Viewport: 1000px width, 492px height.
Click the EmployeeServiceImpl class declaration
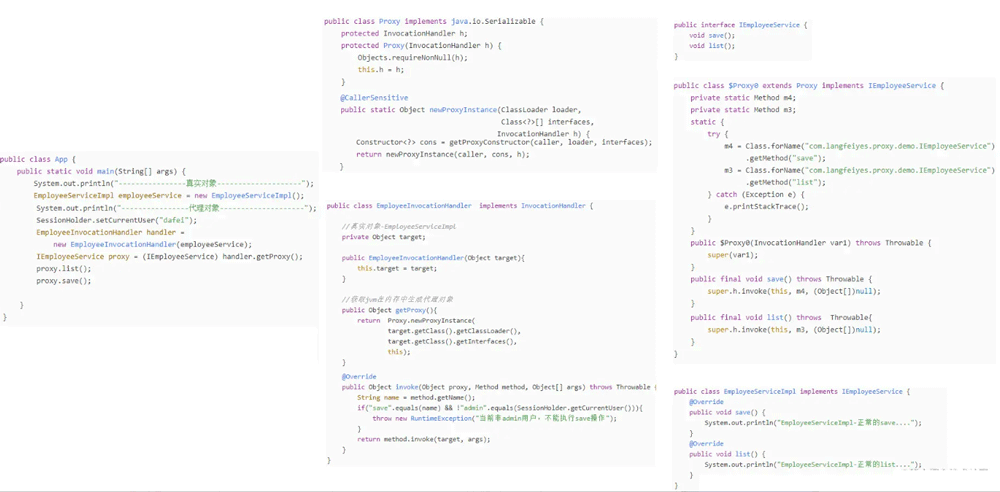pos(788,391)
